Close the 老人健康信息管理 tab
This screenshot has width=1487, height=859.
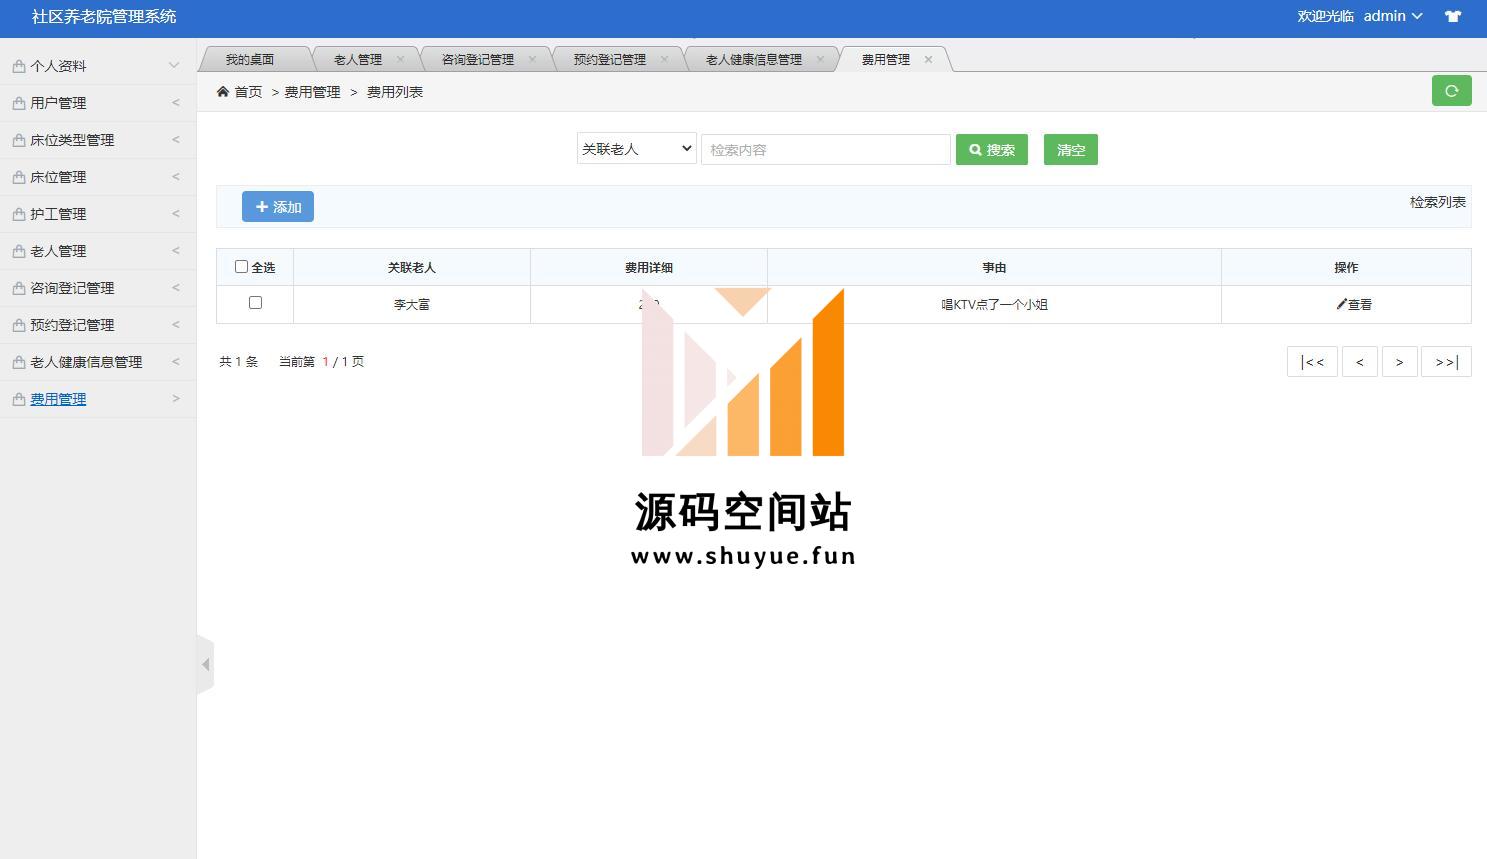tap(820, 59)
